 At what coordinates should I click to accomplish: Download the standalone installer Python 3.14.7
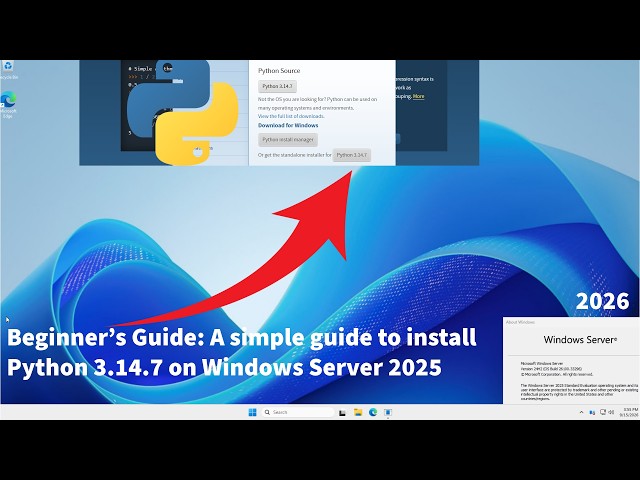point(351,155)
